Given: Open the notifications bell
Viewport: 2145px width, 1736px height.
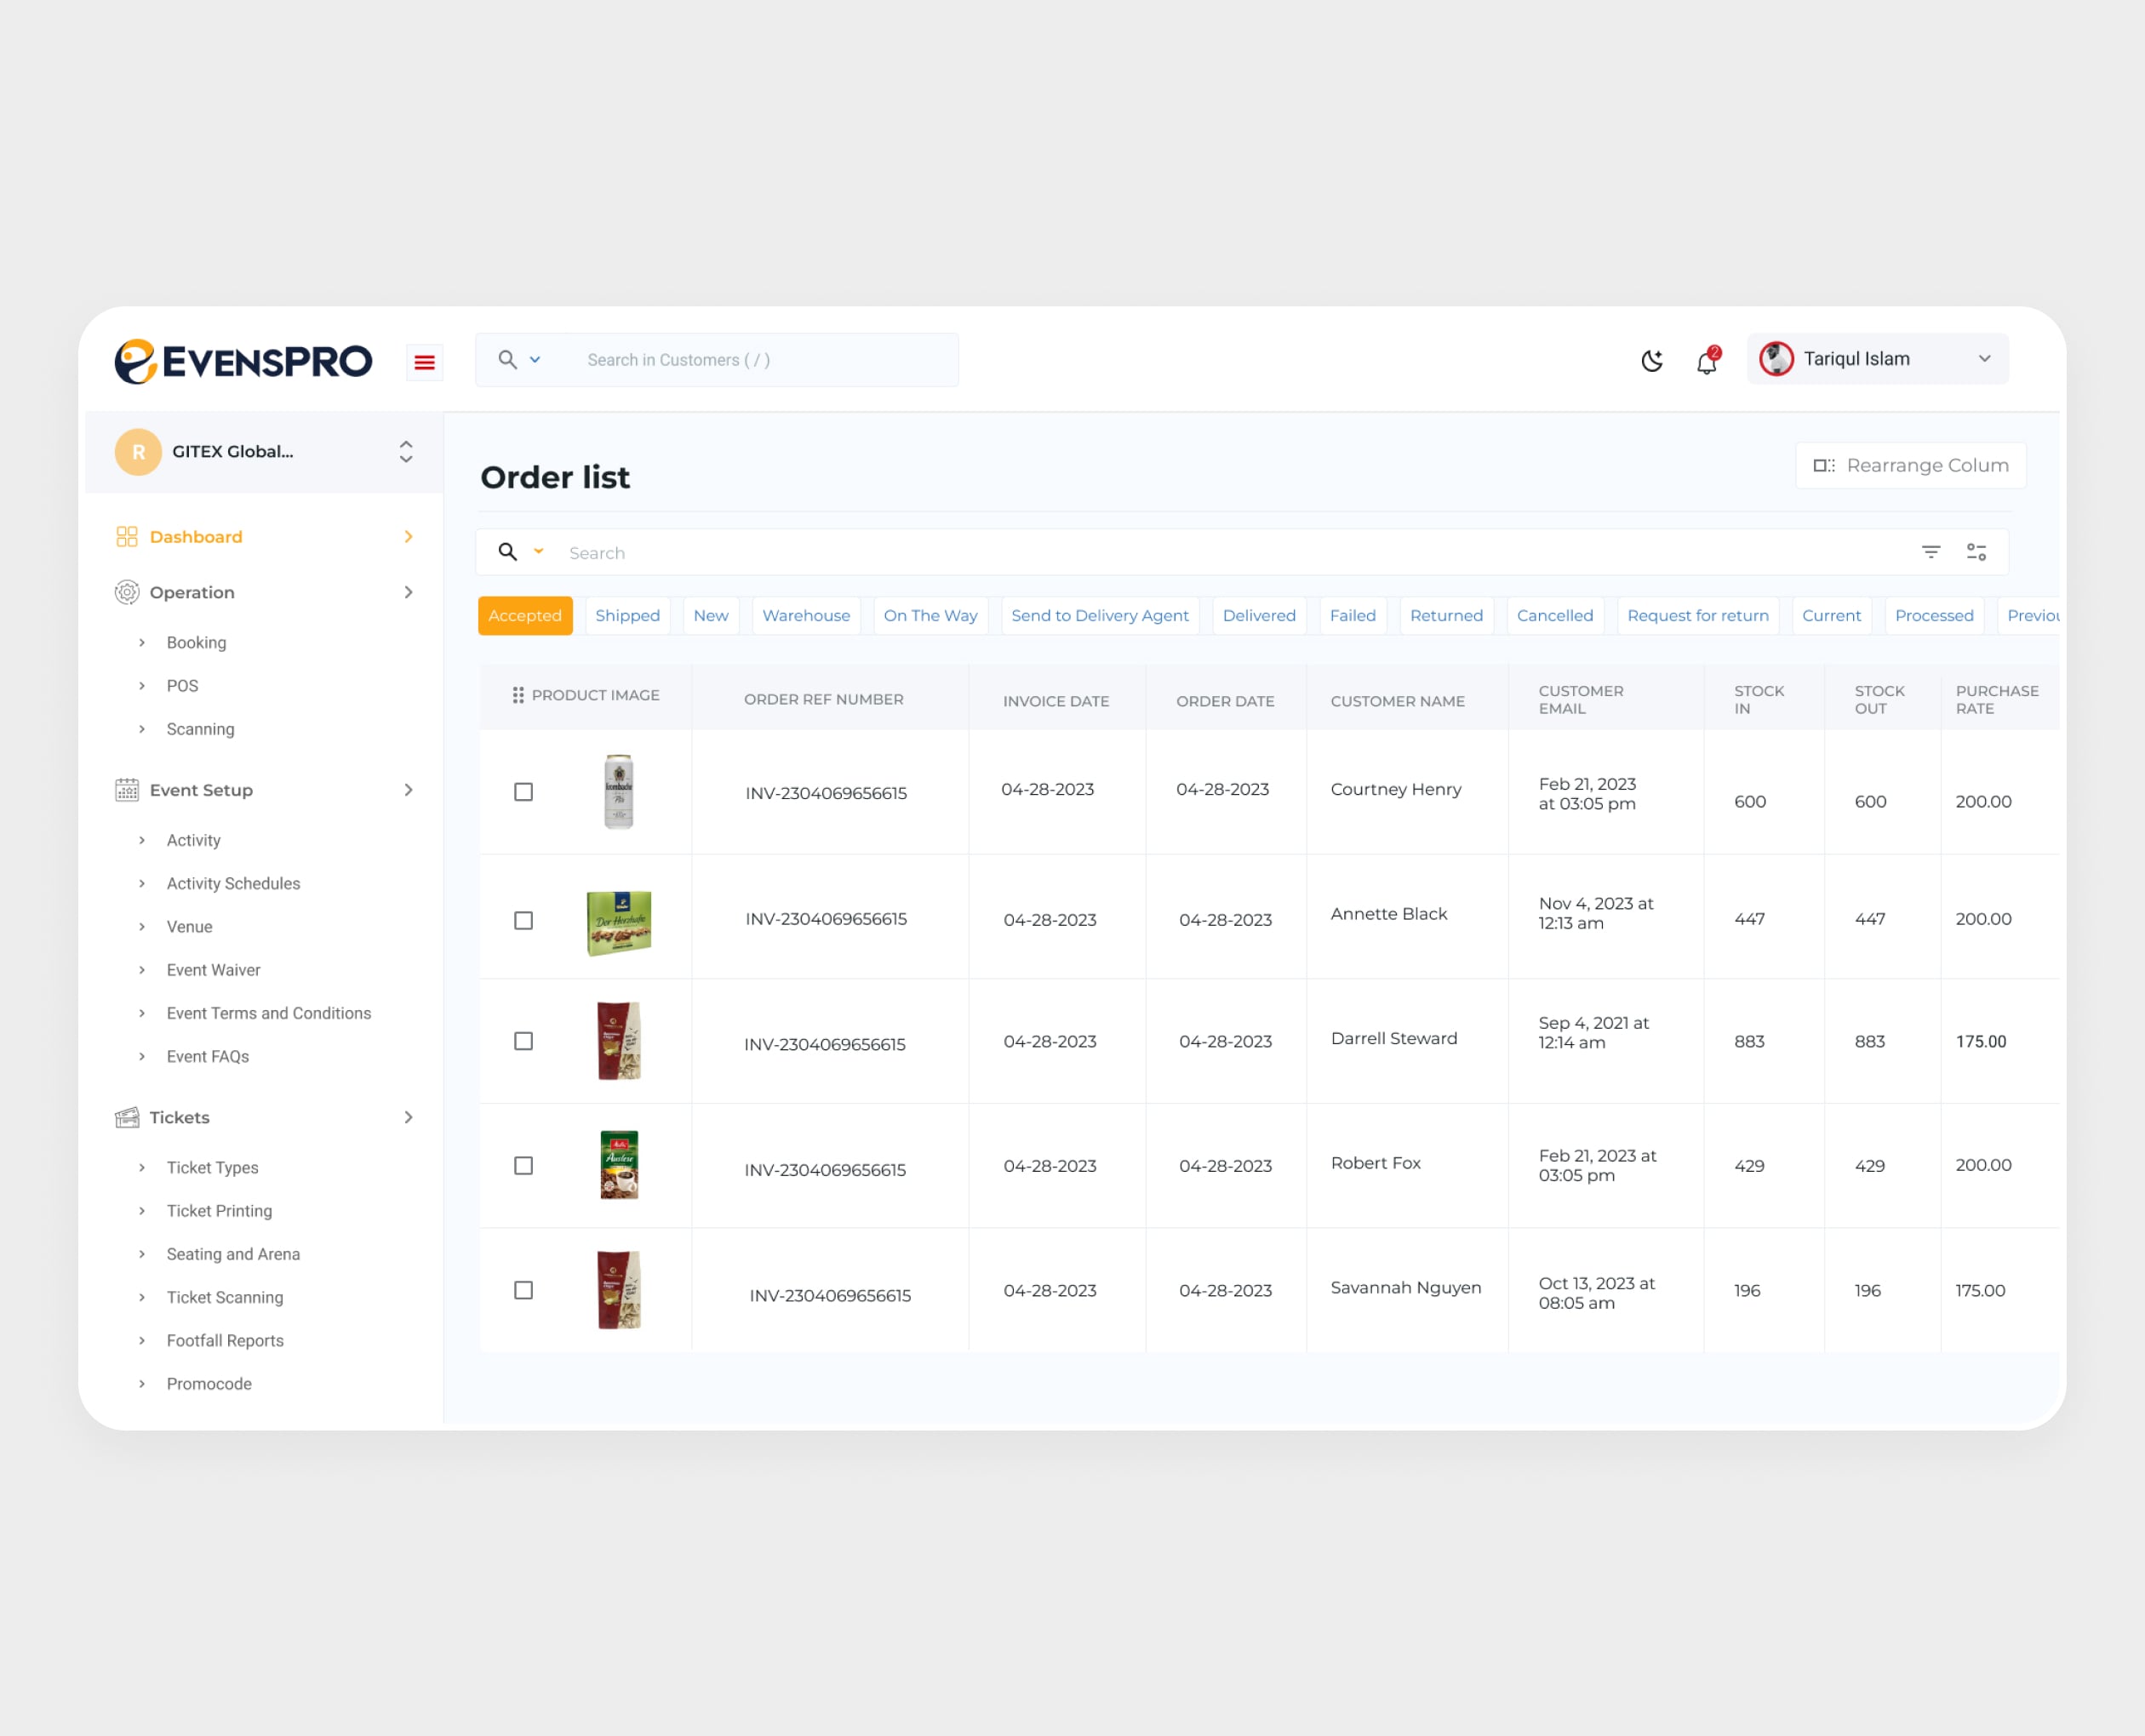Looking at the screenshot, I should pyautogui.click(x=1707, y=362).
